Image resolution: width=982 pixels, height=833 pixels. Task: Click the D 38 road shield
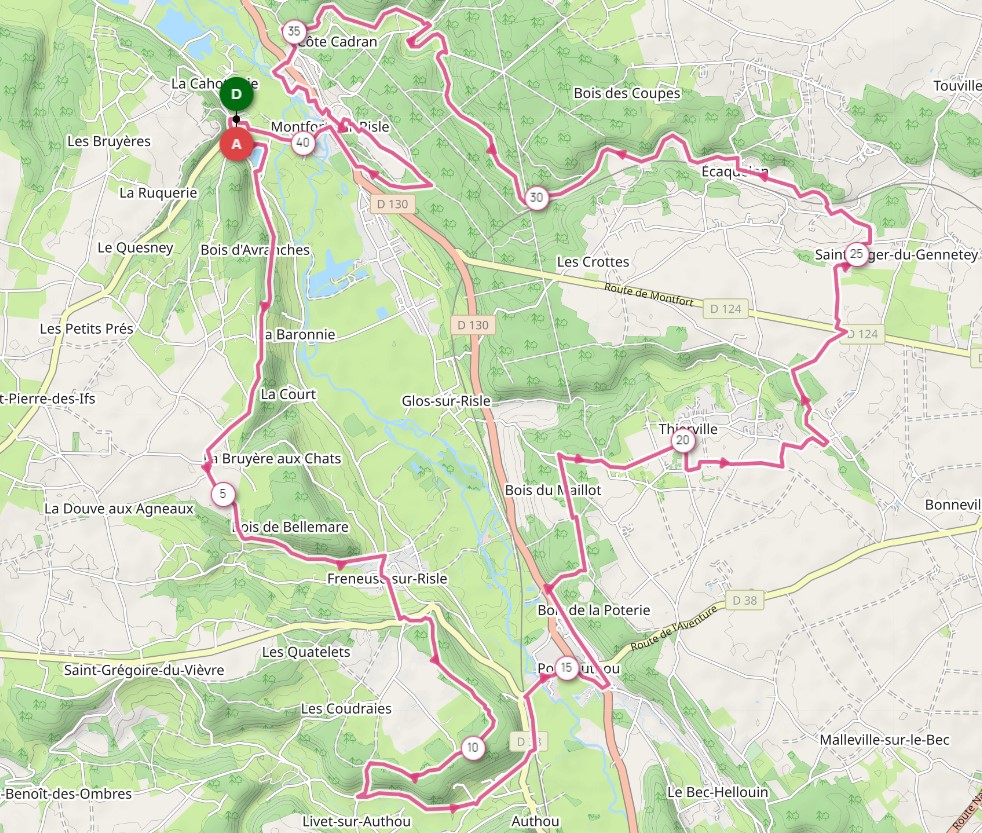tap(745, 600)
